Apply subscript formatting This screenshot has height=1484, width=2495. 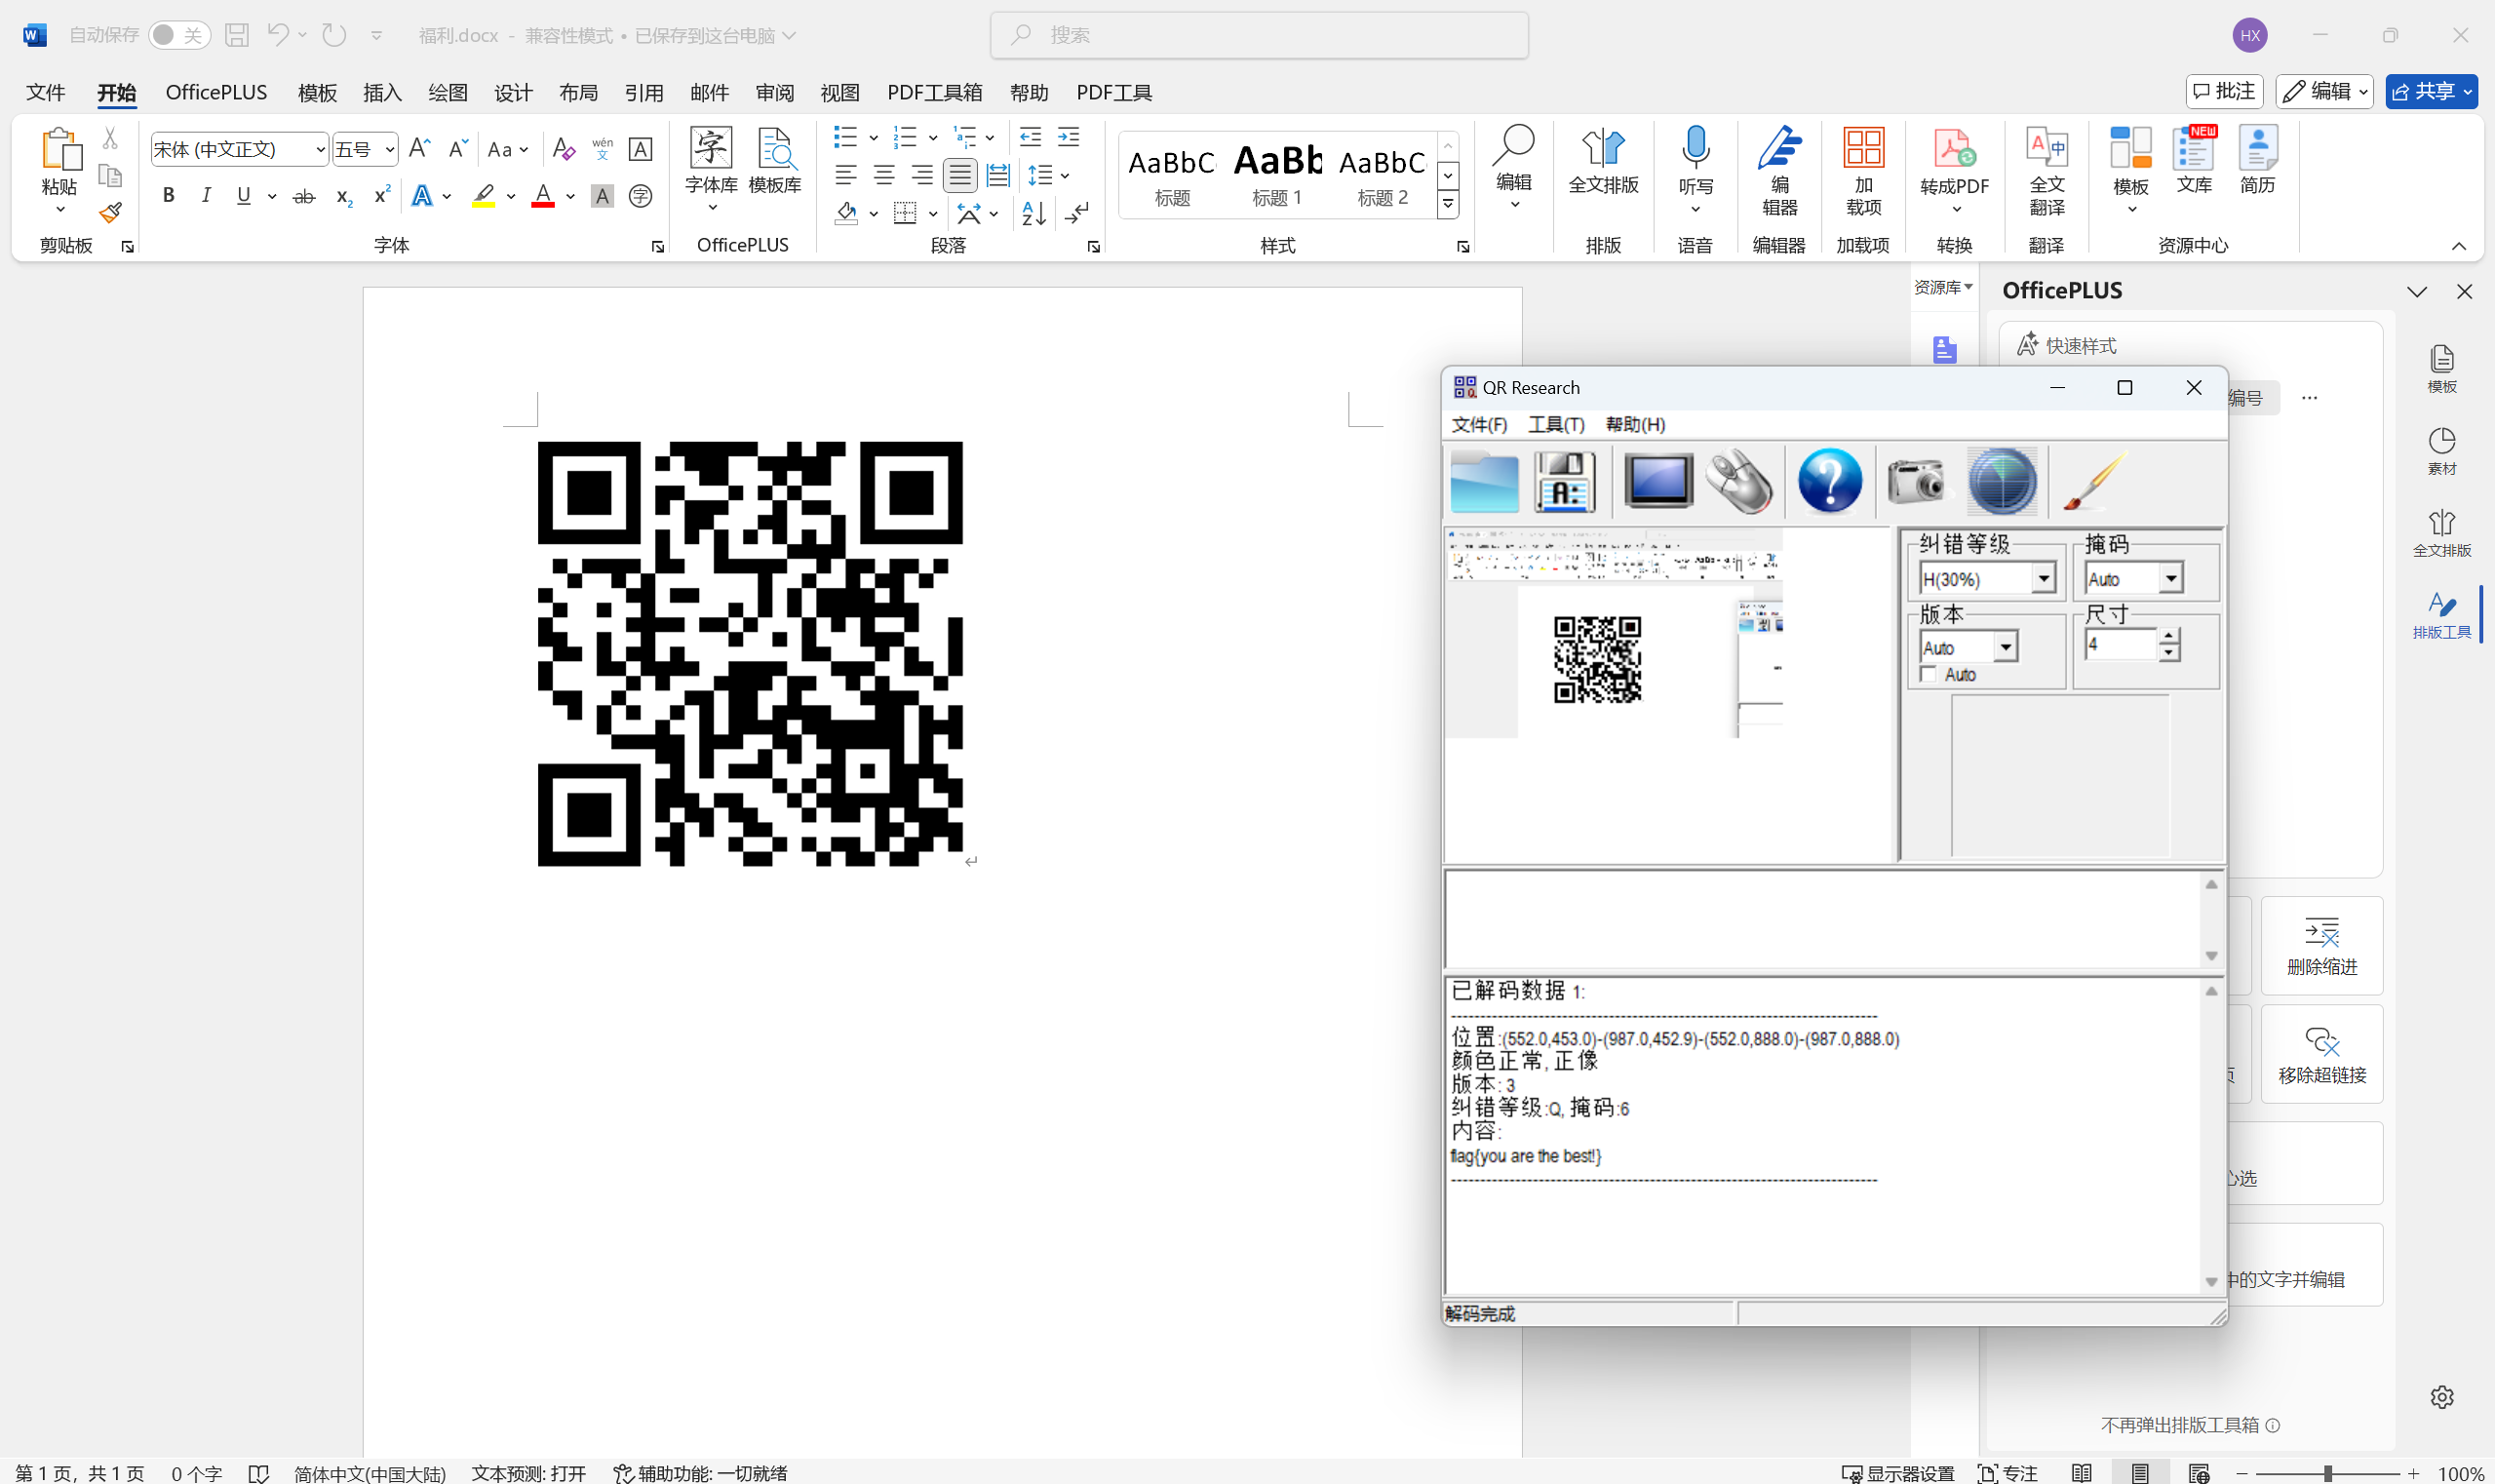(x=343, y=196)
